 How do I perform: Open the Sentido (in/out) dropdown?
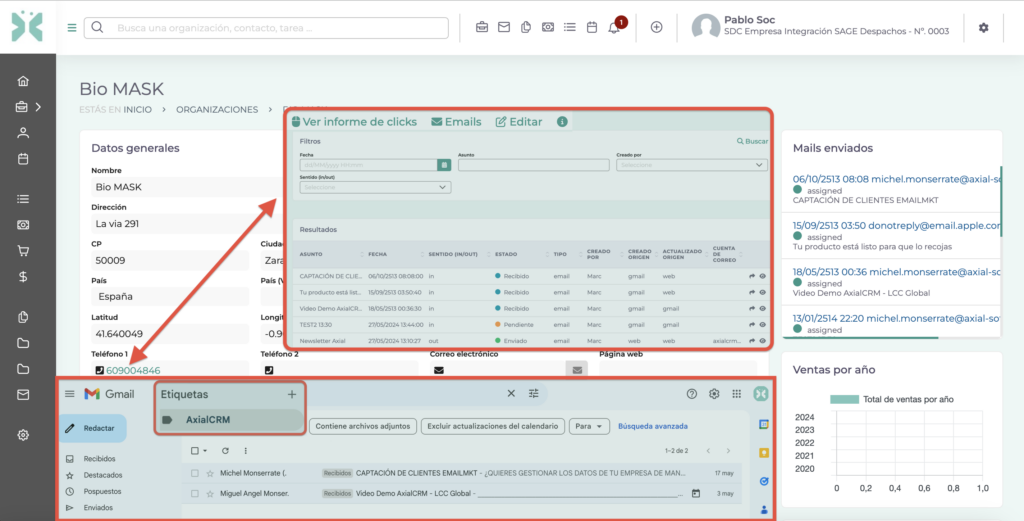[375, 187]
